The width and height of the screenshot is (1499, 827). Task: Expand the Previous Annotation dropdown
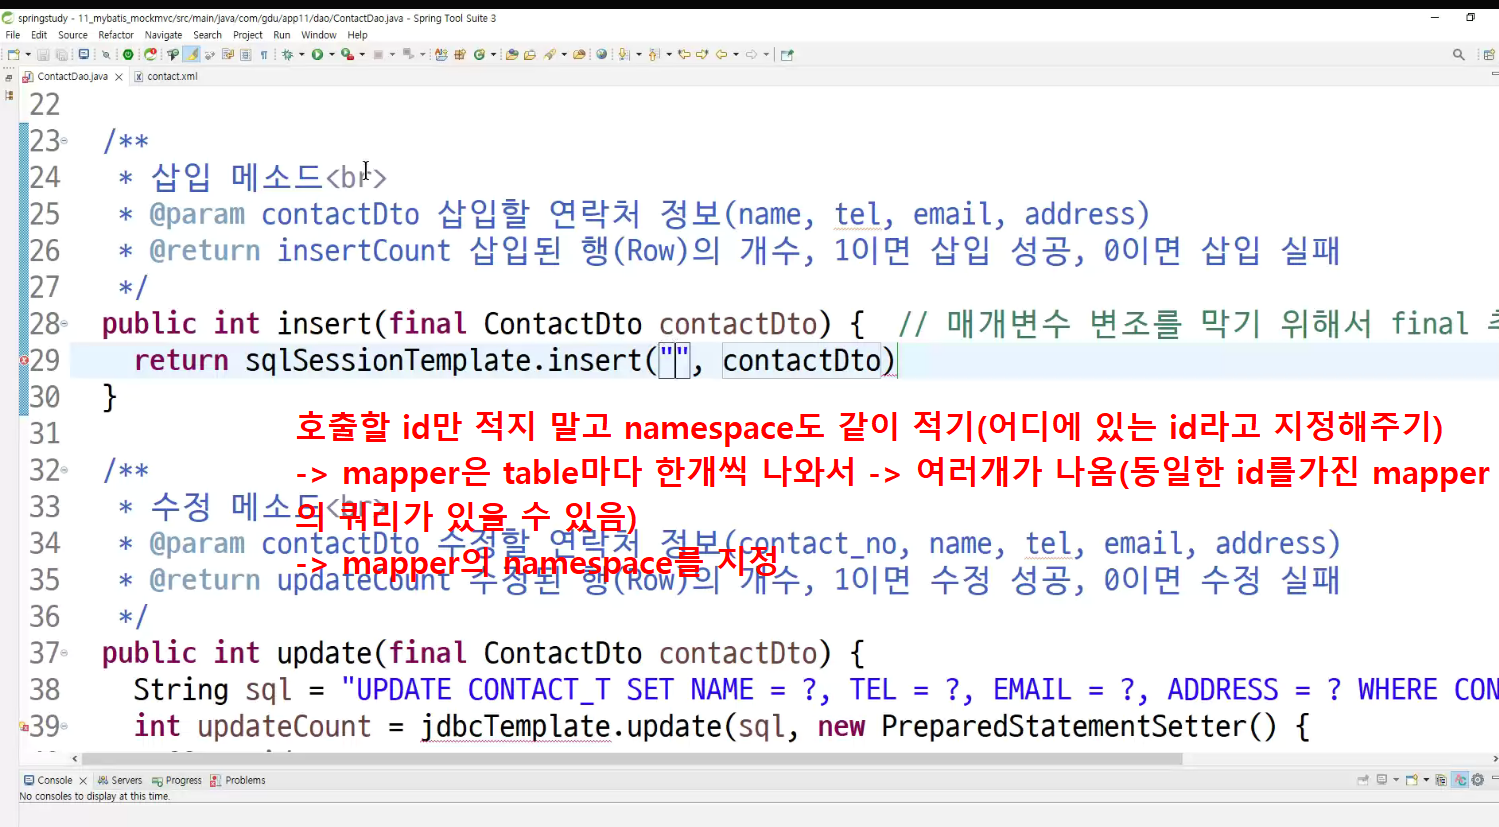669,55
